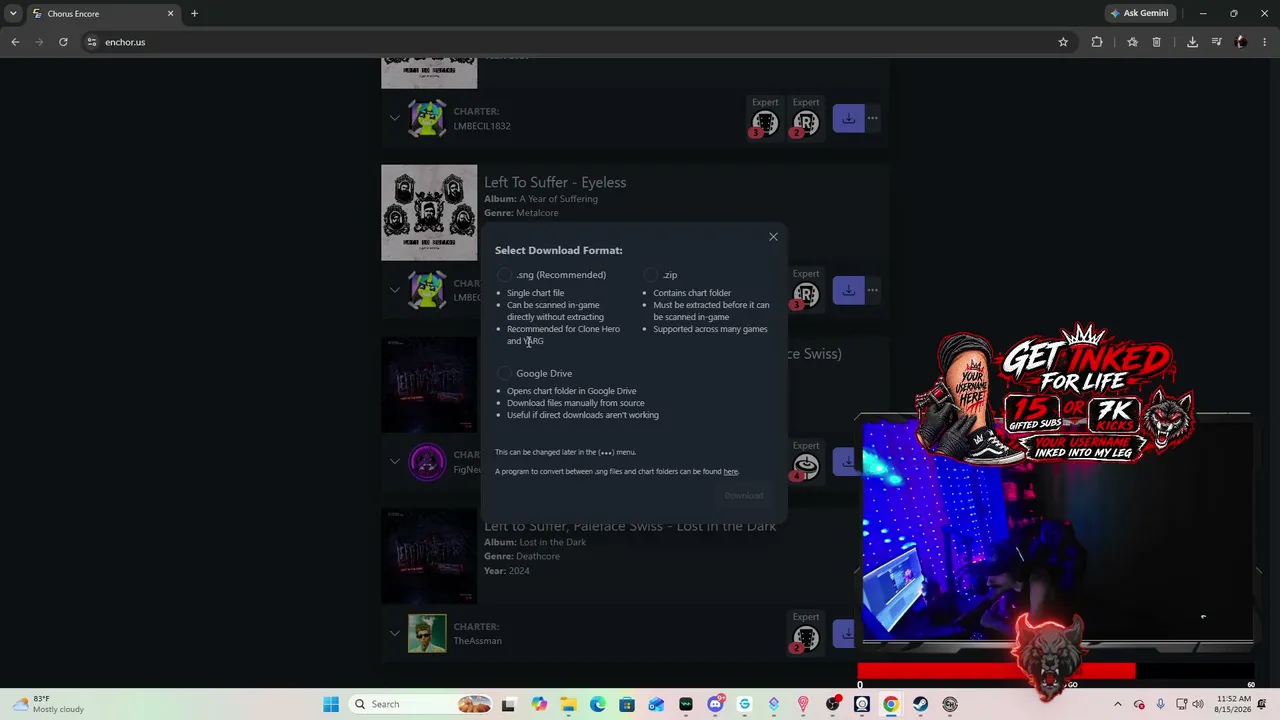Open the tab search dropdown

[13, 14]
